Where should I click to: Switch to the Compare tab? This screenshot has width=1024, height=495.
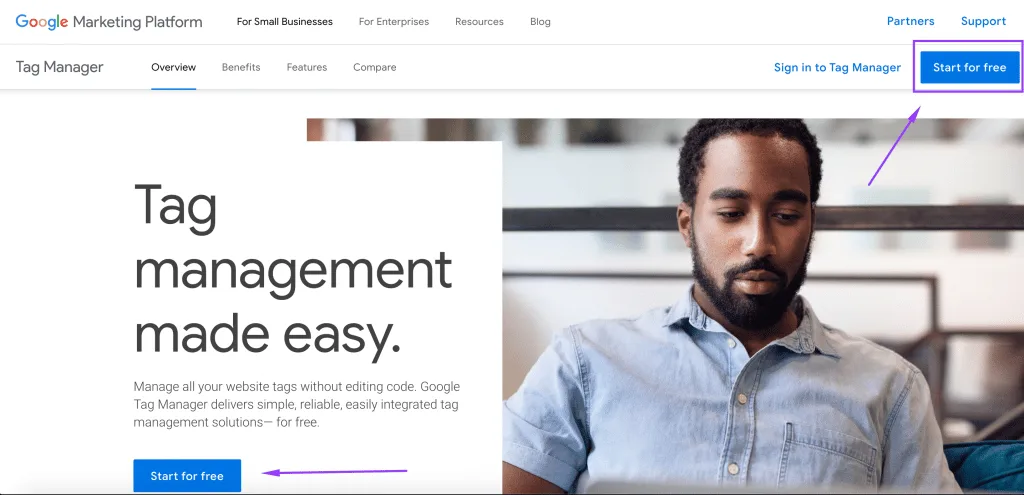coord(375,67)
